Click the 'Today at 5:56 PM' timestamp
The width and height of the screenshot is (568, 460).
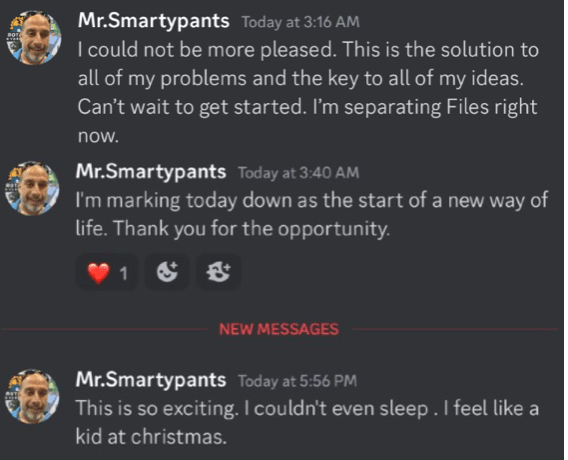point(297,381)
